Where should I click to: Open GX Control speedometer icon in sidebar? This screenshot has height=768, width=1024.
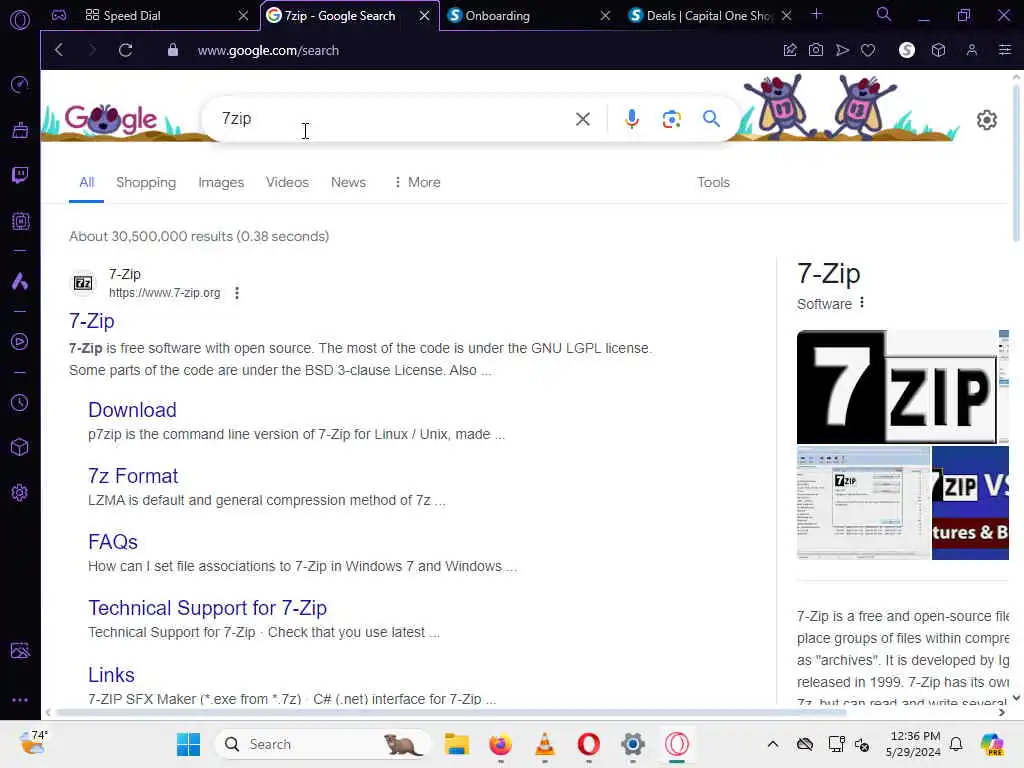pos(20,84)
